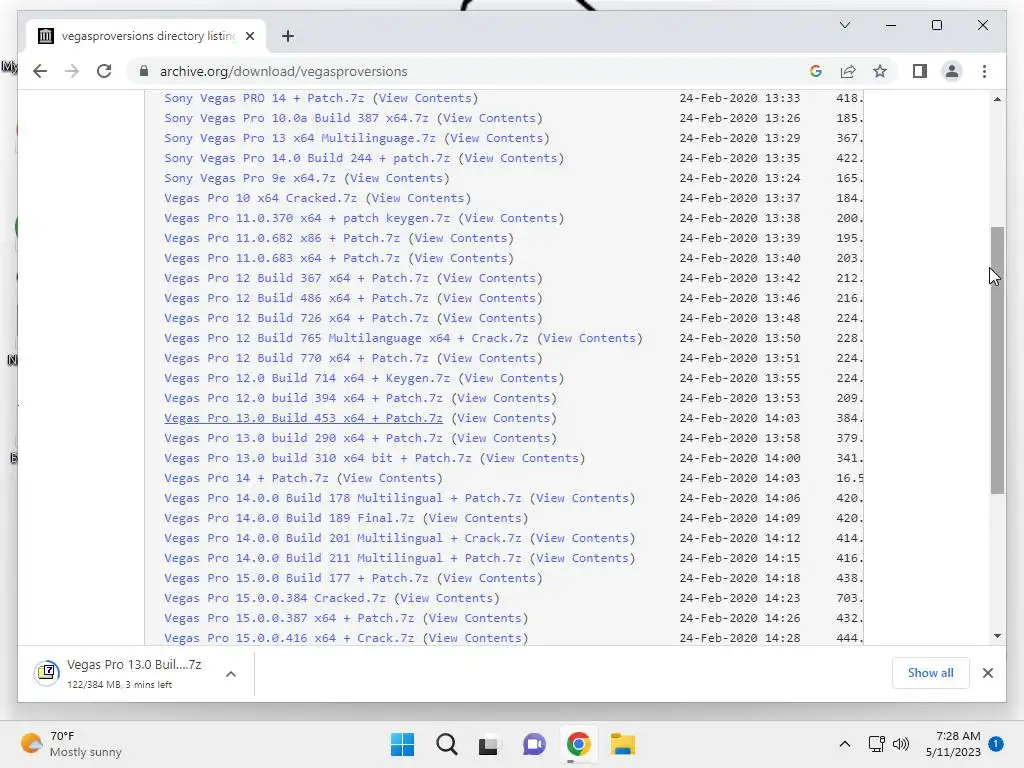This screenshot has width=1024, height=768.
Task: Close the vegasproversions tab
Action: (x=249, y=36)
